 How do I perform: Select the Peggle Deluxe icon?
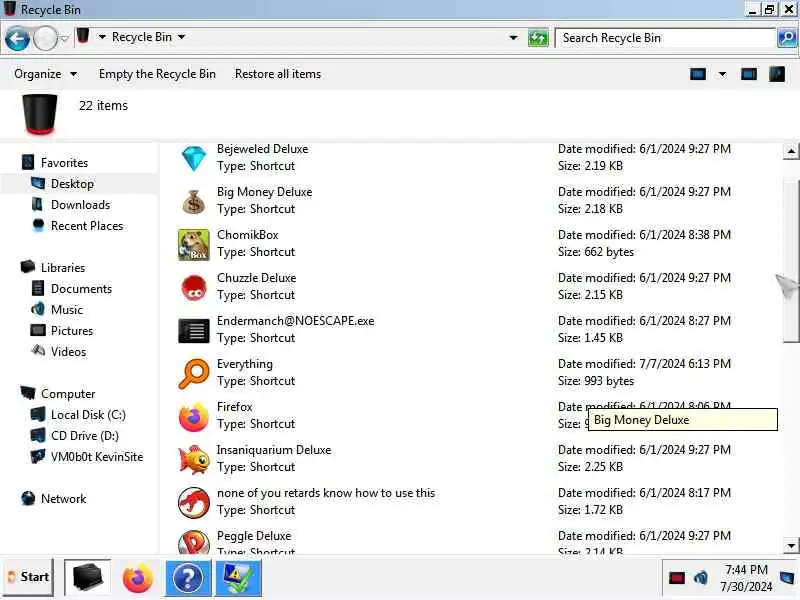point(193,542)
